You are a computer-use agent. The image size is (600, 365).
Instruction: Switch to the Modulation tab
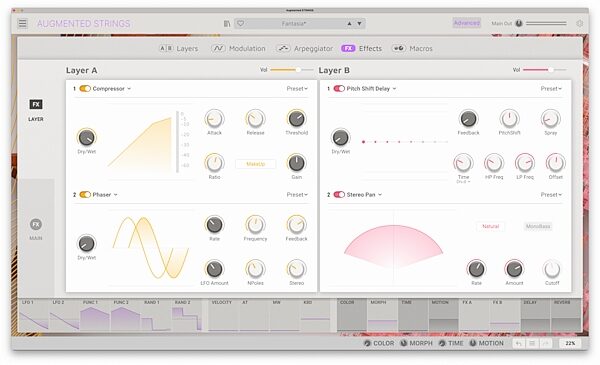pyautogui.click(x=238, y=49)
